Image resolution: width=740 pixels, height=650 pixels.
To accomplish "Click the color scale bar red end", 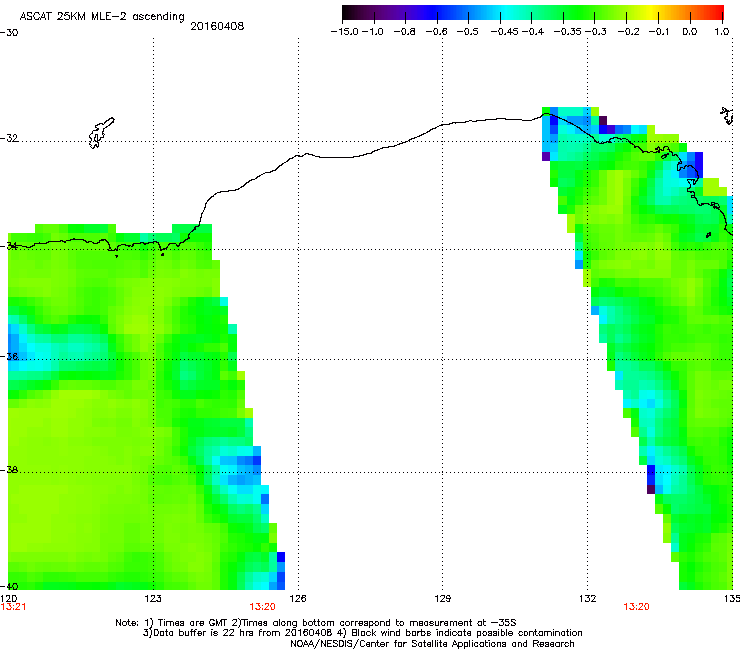I will (717, 12).
